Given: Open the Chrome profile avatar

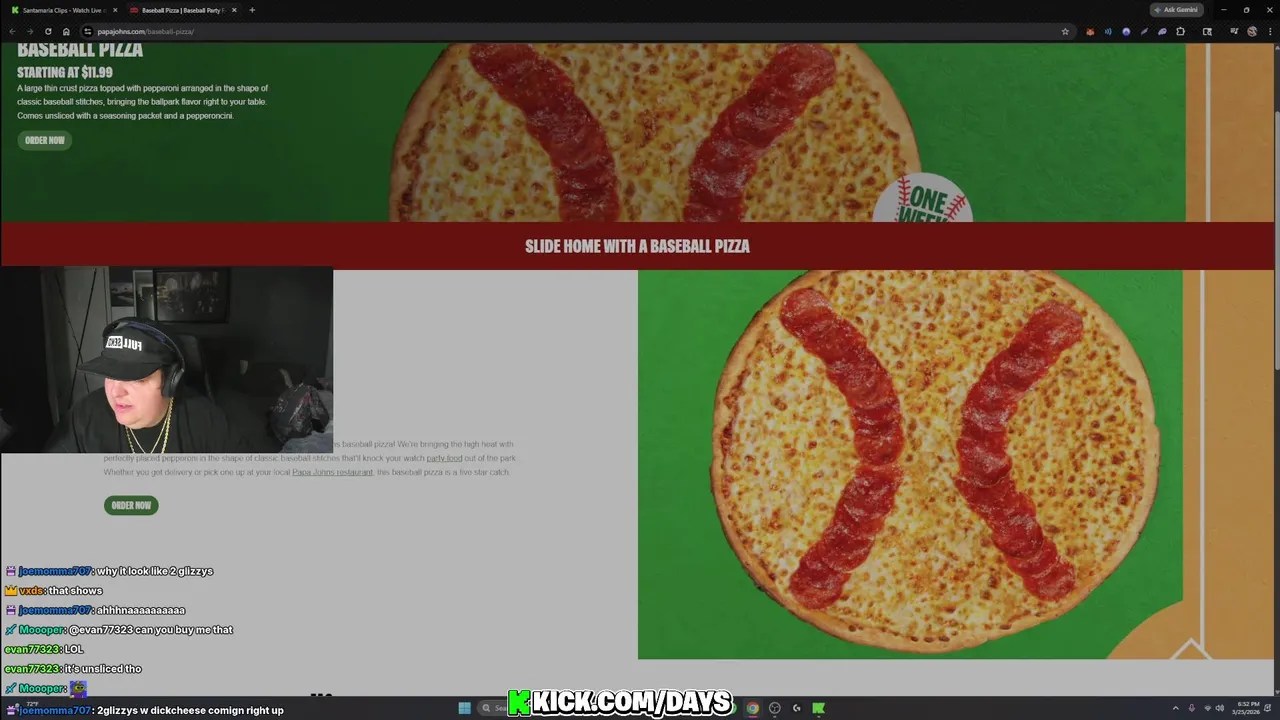Looking at the screenshot, I should coord(1252,31).
